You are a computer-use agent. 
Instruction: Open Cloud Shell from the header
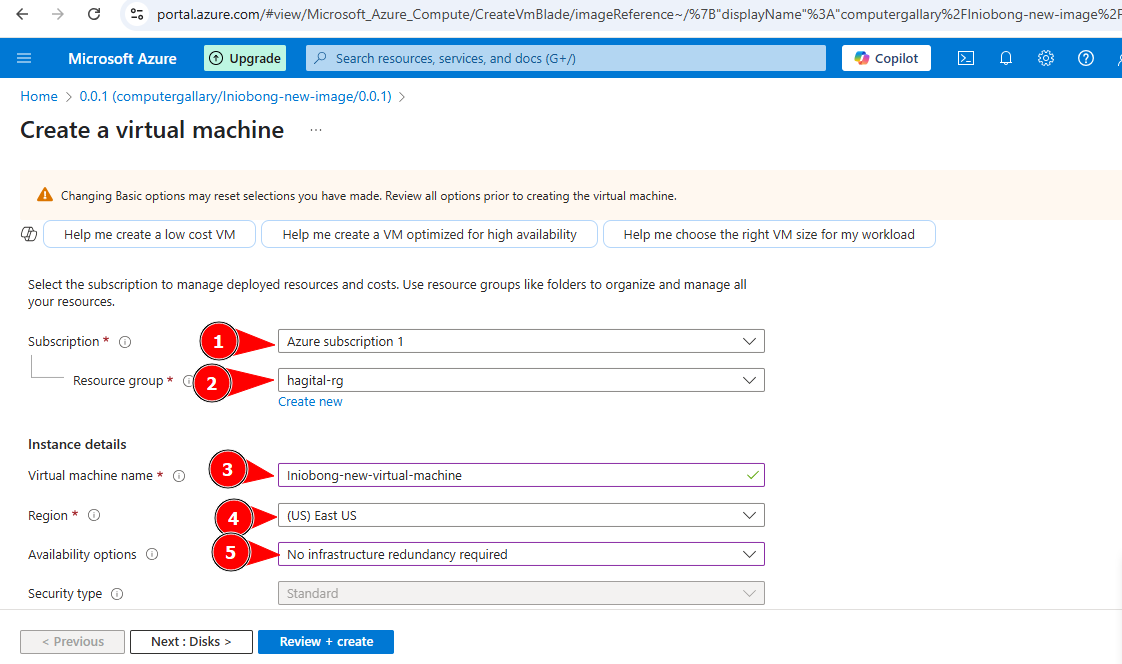(965, 58)
